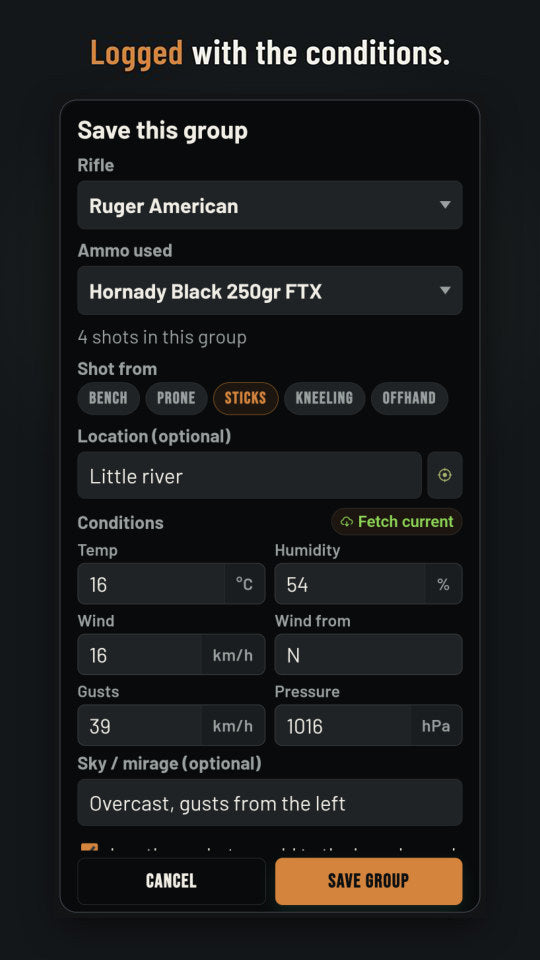The height and width of the screenshot is (960, 540).
Task: Edit the Location field containing Little river
Action: click(250, 475)
